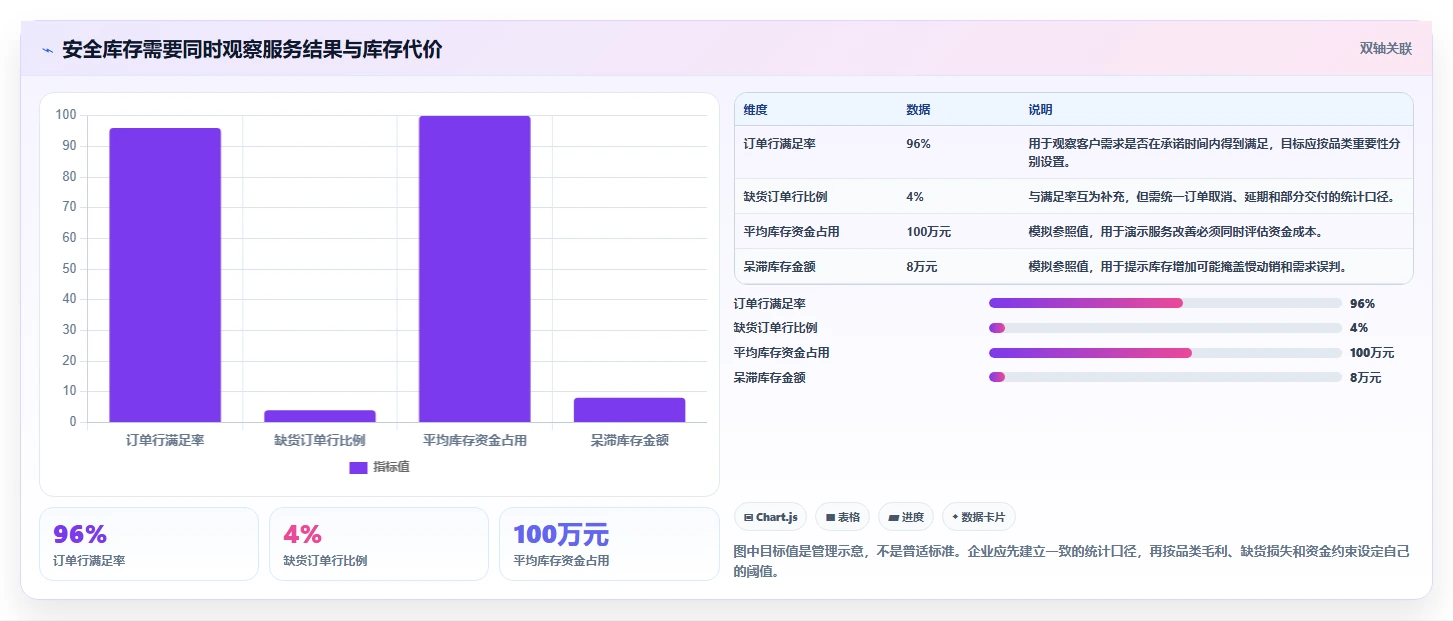Click the 数据 column header

point(918,109)
